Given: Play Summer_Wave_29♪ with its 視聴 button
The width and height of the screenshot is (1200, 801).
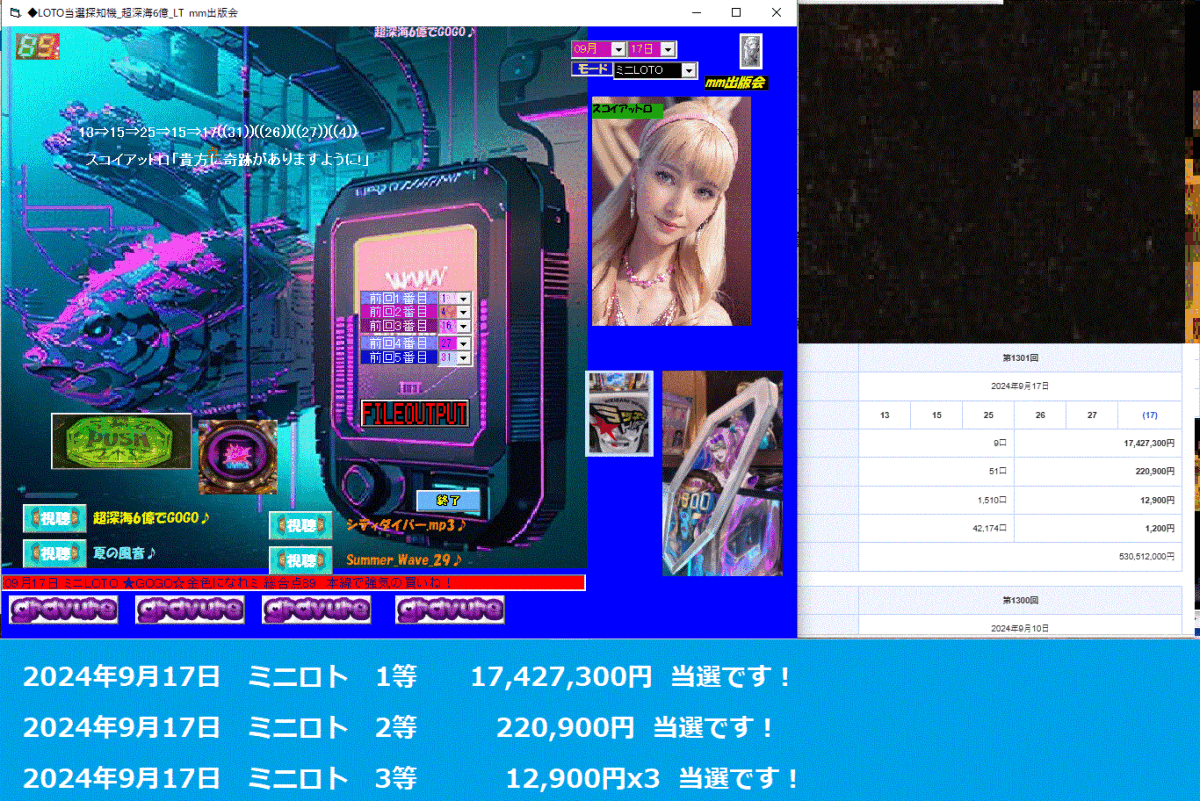Looking at the screenshot, I should 301,560.
